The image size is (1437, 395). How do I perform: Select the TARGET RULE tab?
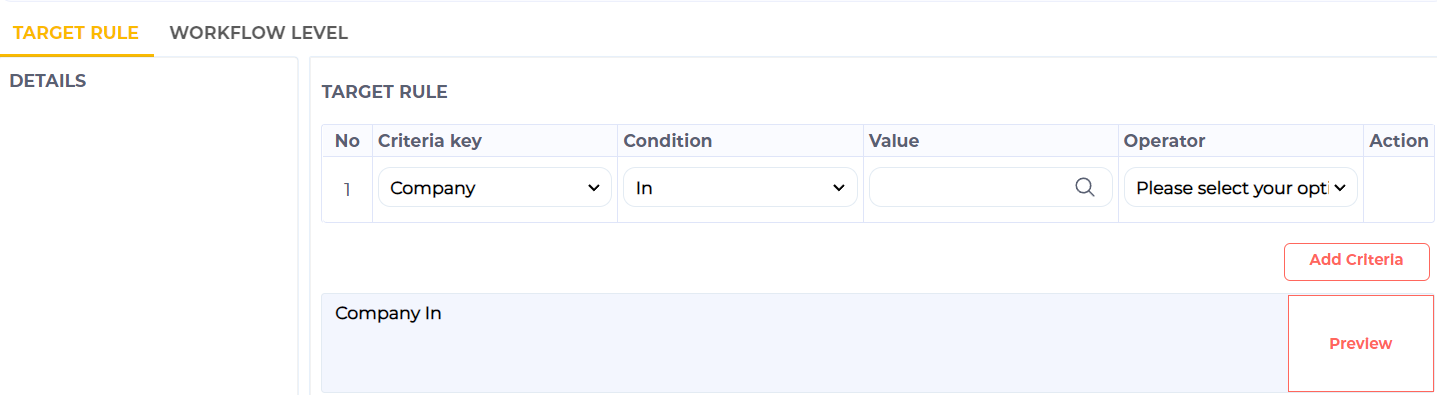[76, 32]
